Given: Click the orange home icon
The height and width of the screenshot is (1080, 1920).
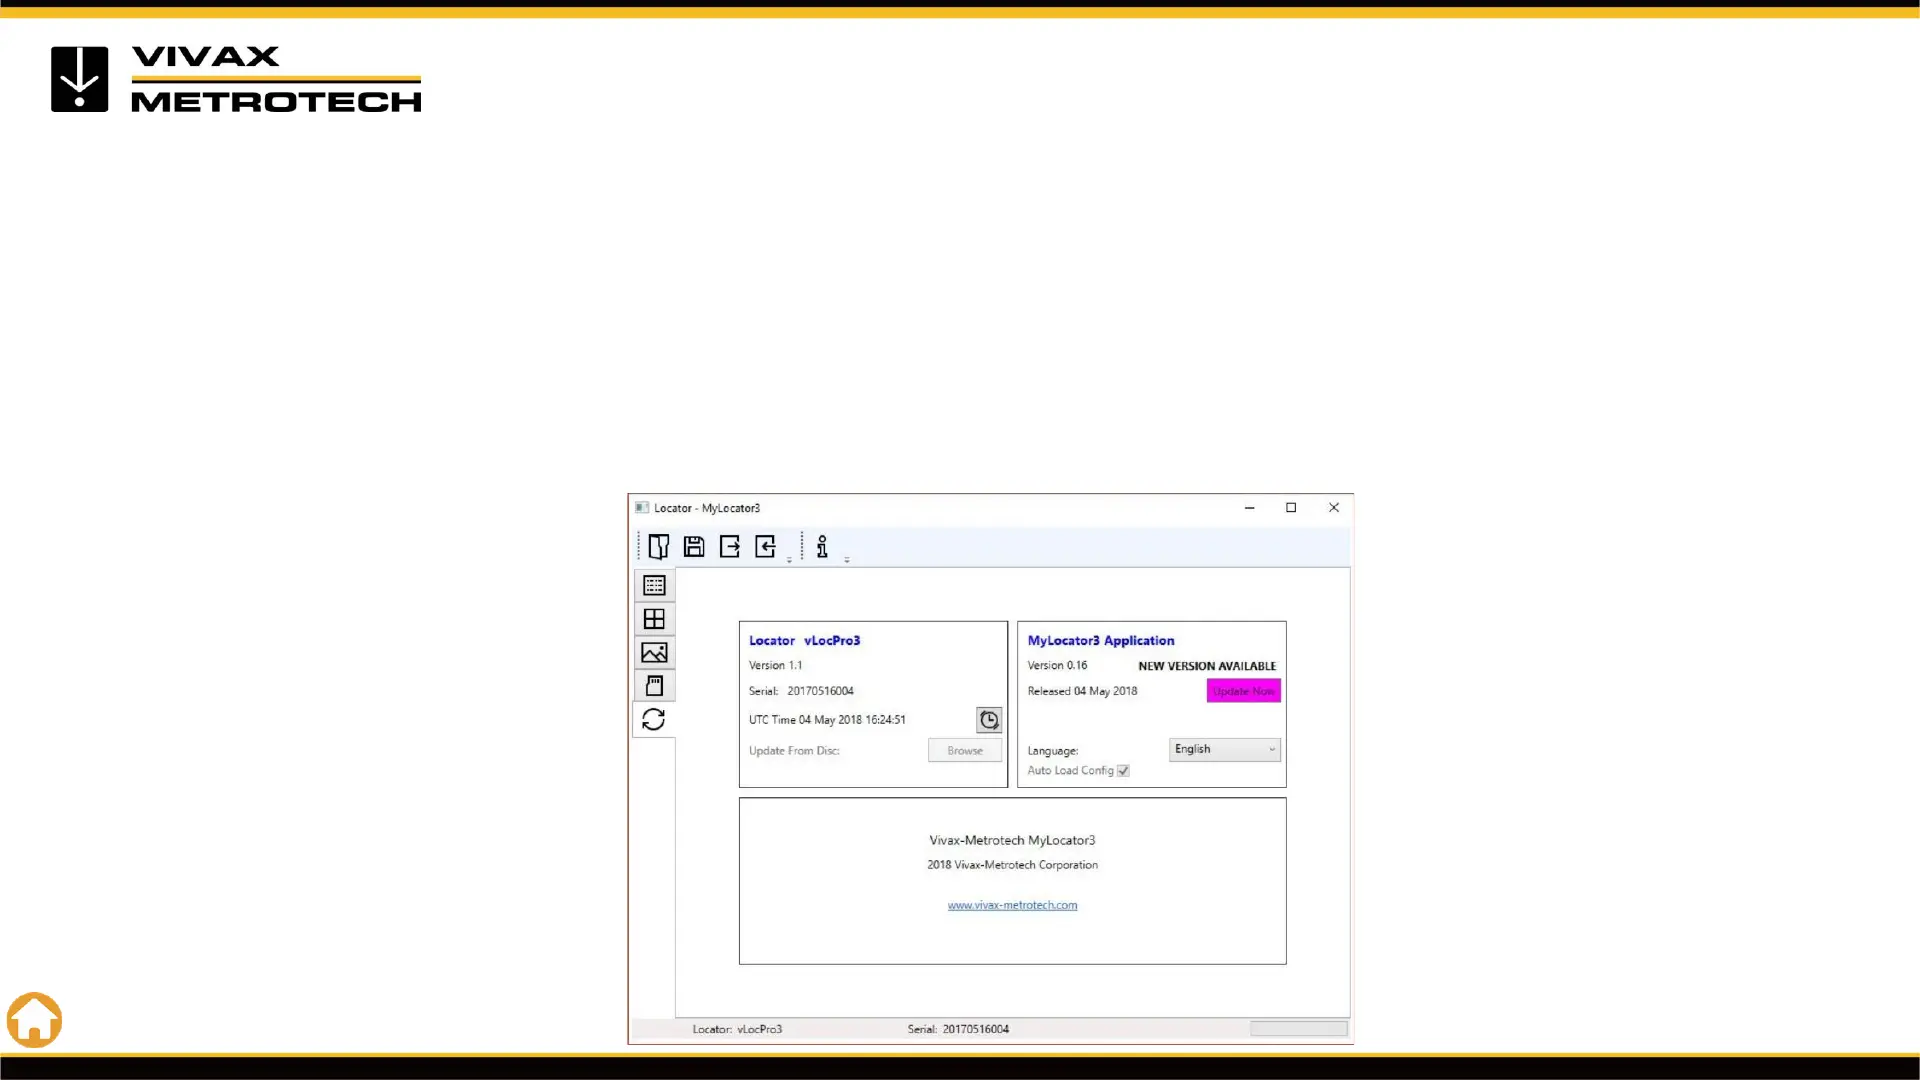Looking at the screenshot, I should point(34,1020).
